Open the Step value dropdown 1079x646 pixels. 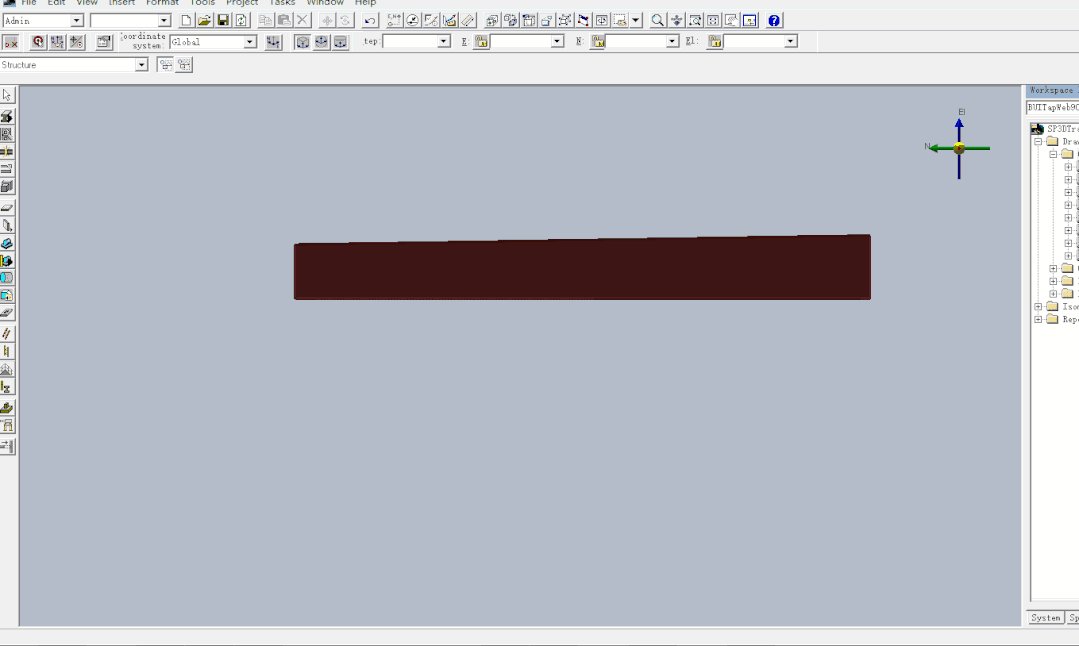[444, 41]
